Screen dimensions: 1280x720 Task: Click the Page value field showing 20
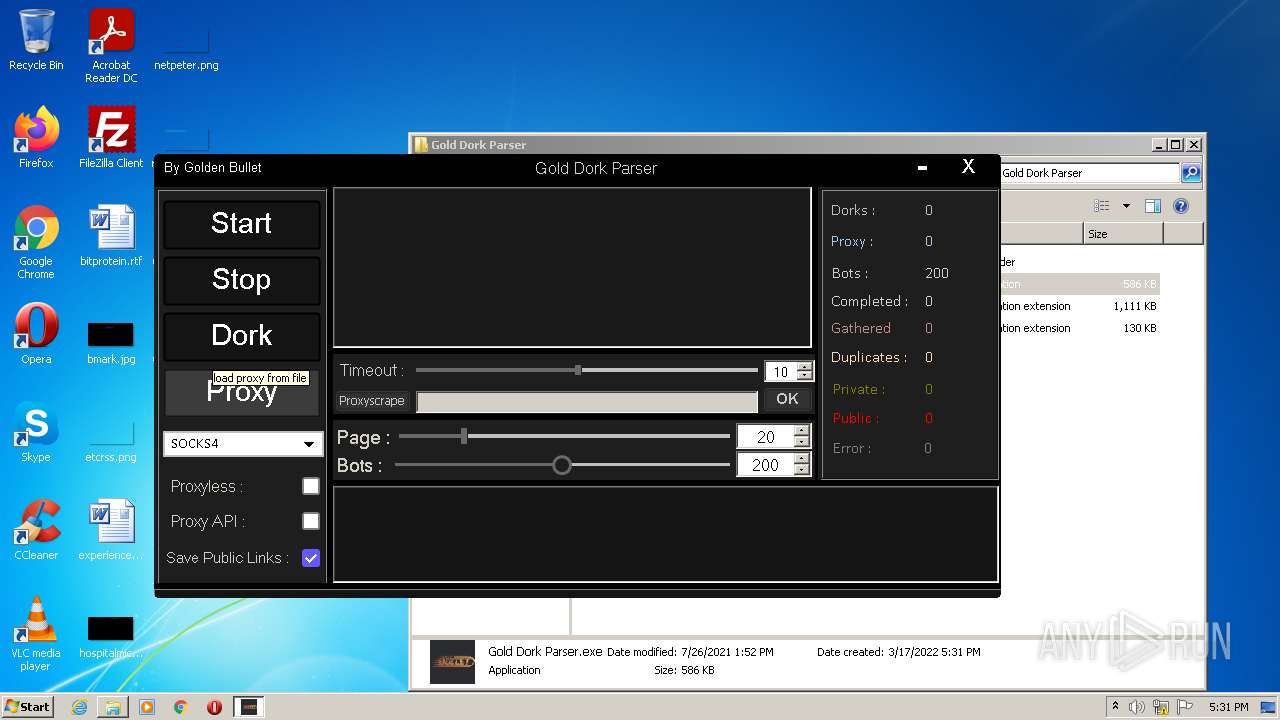766,437
